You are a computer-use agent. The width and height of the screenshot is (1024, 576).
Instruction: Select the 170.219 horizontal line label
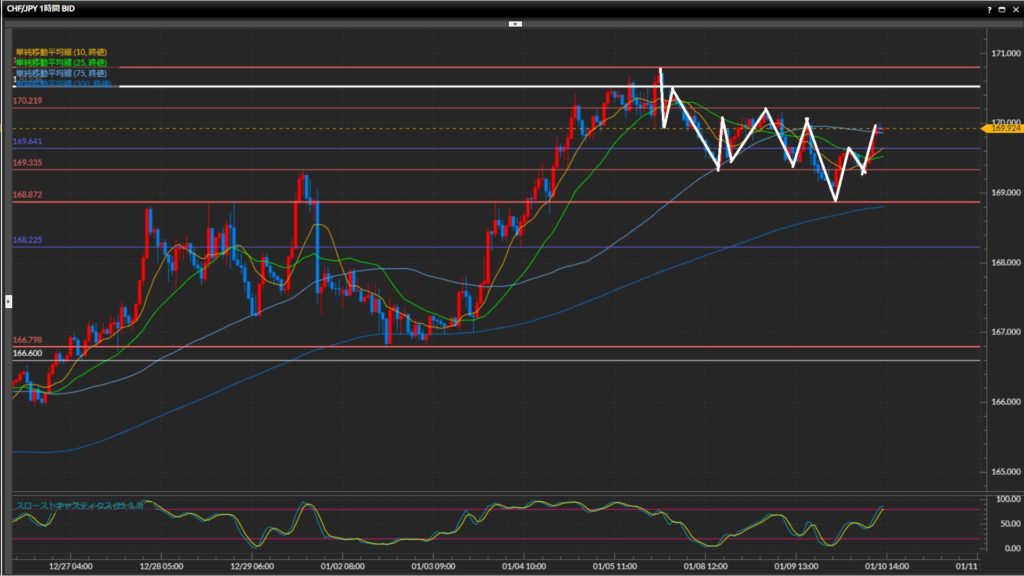[27, 102]
